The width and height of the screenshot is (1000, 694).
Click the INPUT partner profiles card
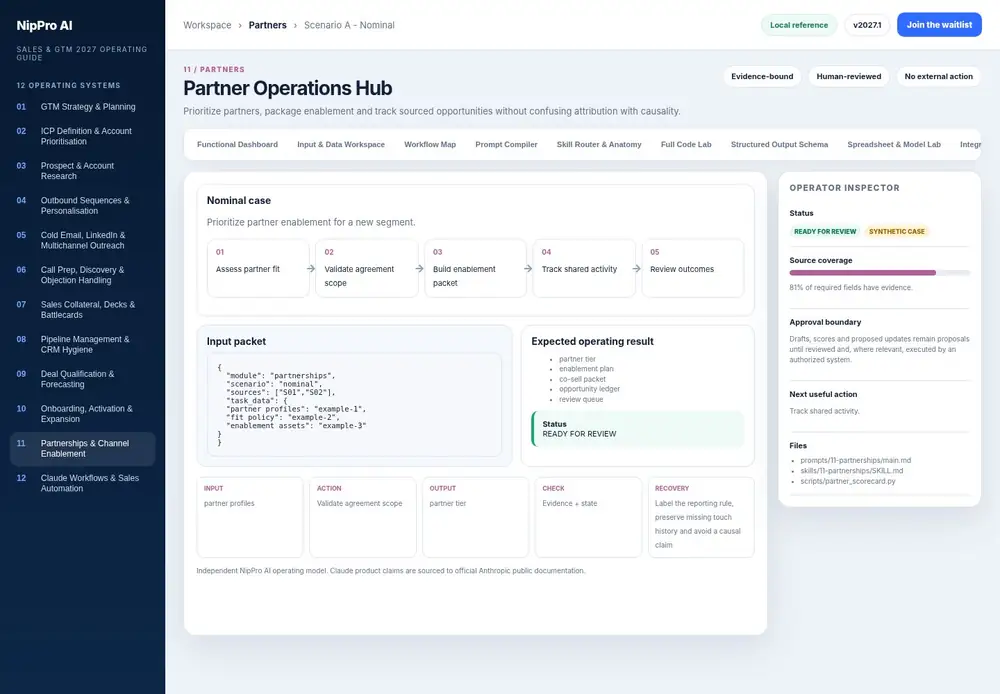coord(250,517)
